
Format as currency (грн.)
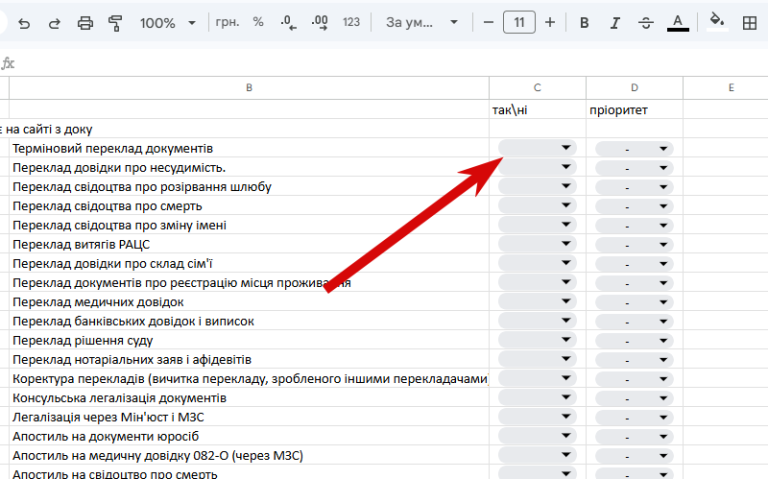[x=227, y=22]
